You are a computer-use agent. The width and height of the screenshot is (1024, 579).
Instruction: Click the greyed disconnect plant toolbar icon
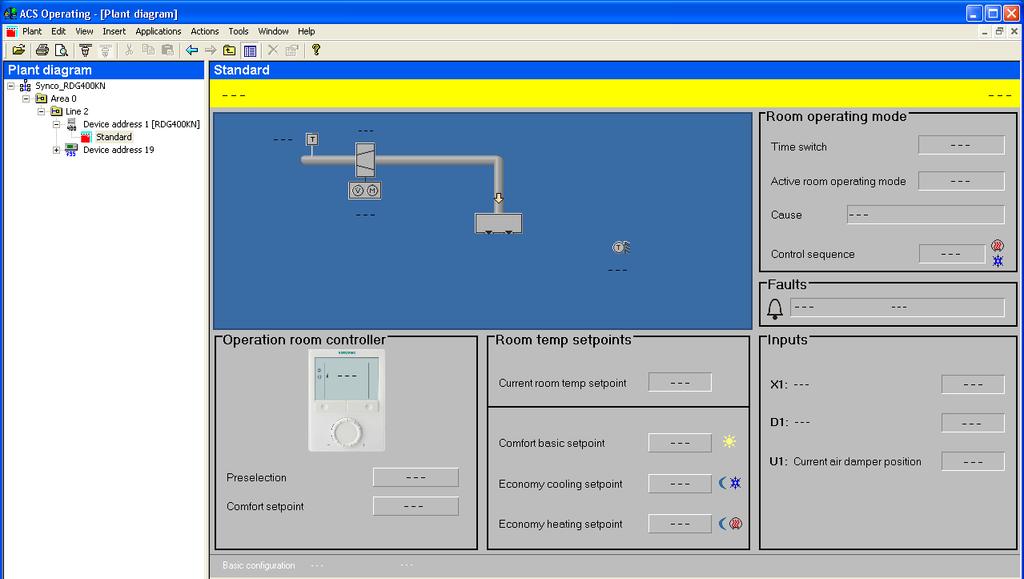coord(104,50)
